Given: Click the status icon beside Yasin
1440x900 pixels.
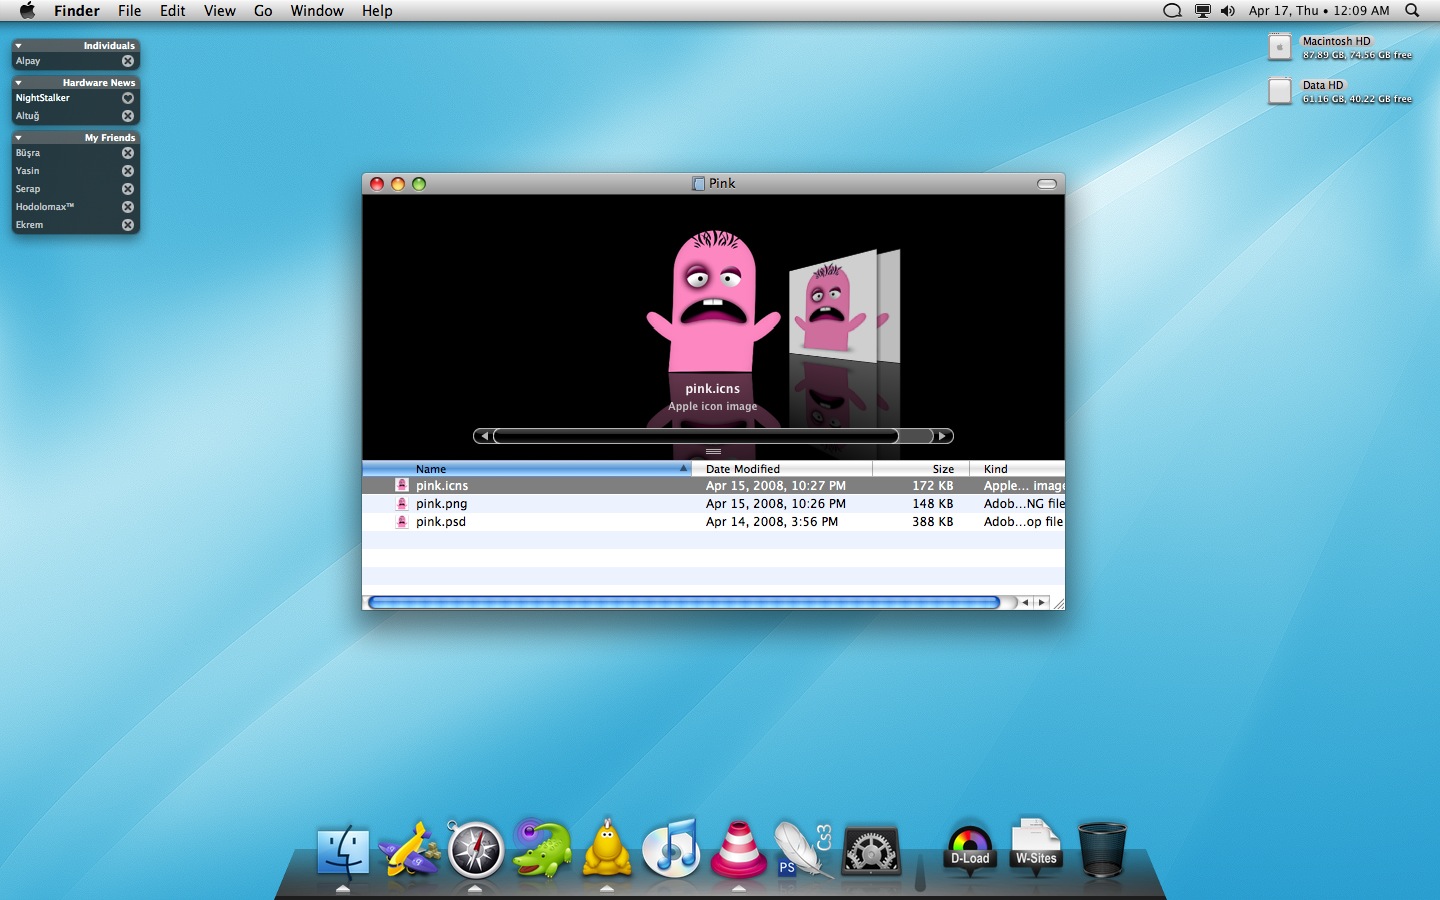Looking at the screenshot, I should coord(128,171).
